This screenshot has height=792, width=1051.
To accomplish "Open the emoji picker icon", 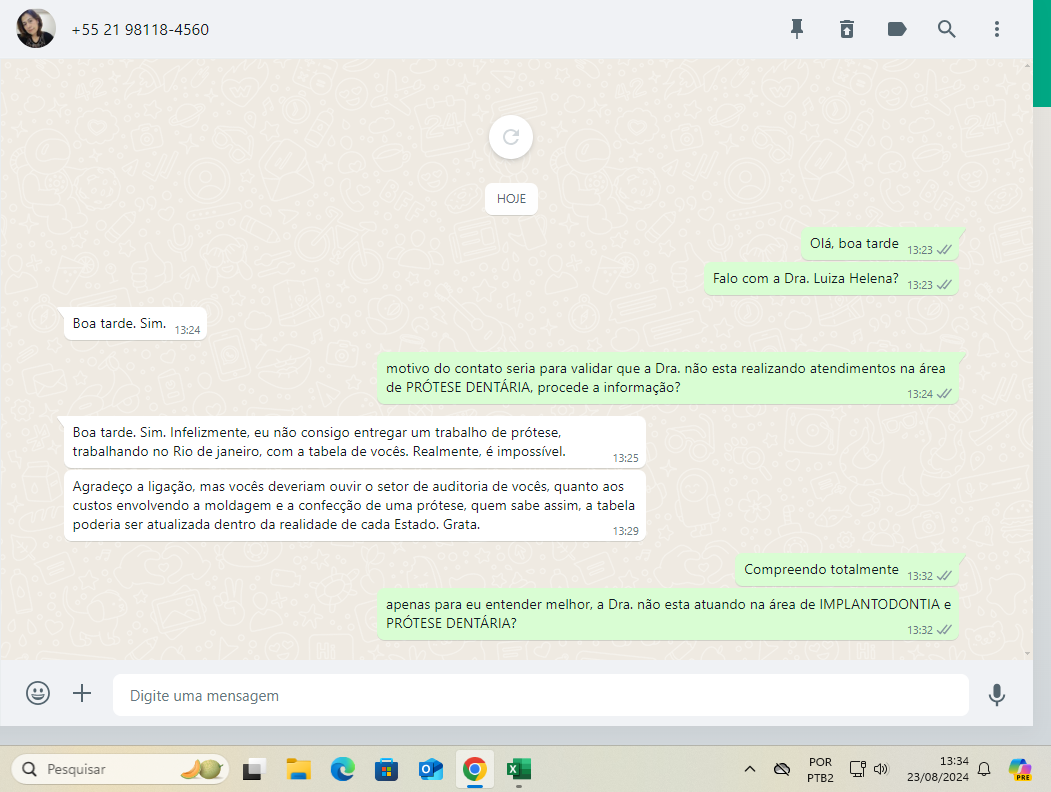I will point(38,693).
